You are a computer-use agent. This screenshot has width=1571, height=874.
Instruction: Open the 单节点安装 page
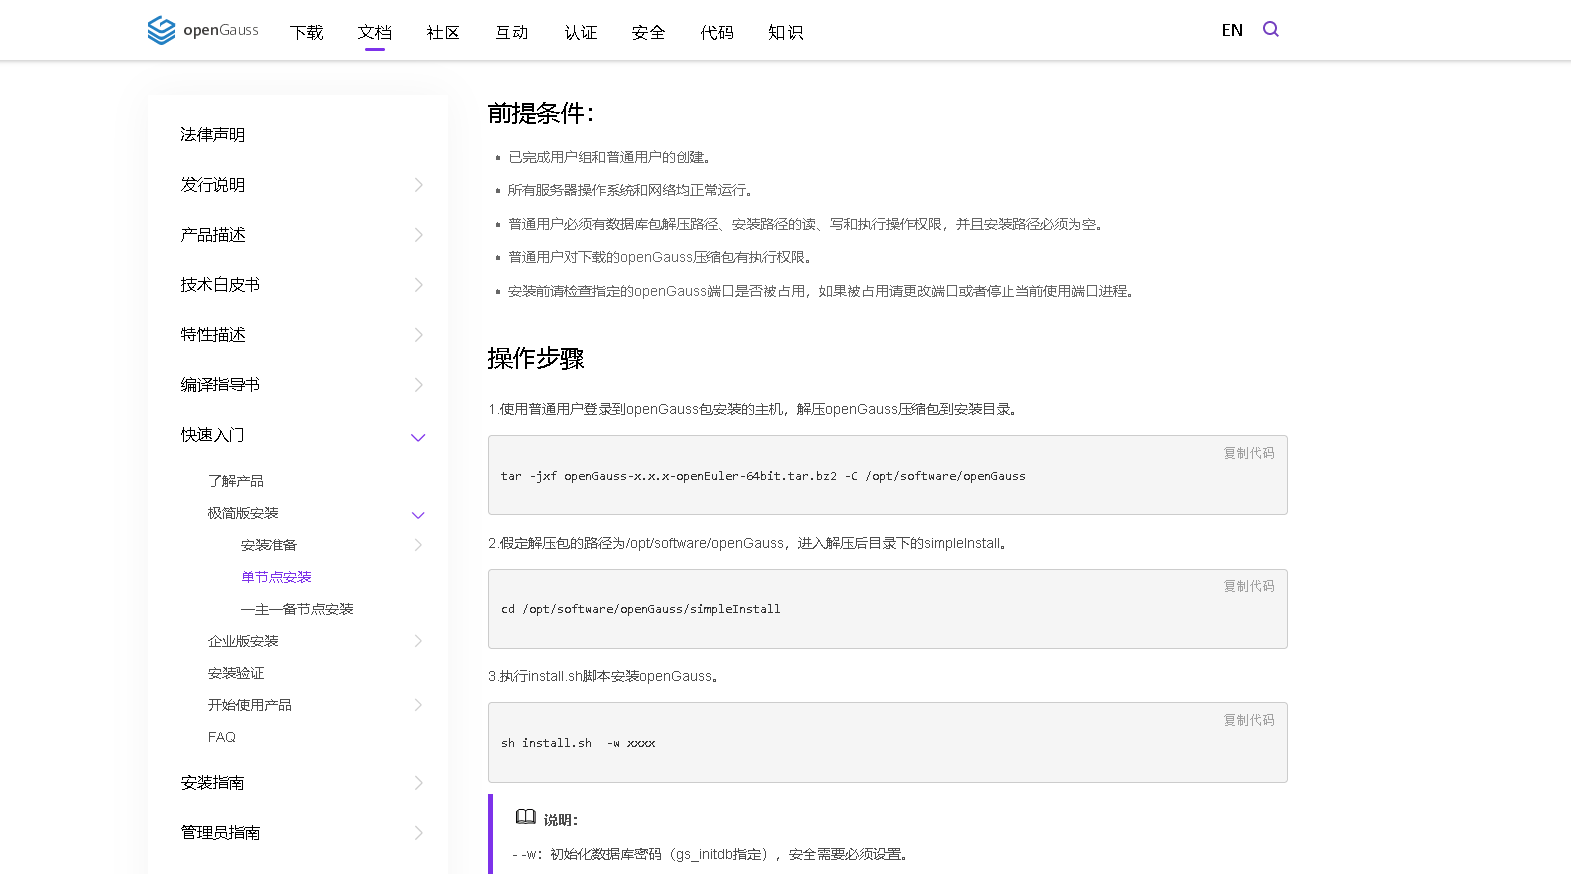coord(276,577)
